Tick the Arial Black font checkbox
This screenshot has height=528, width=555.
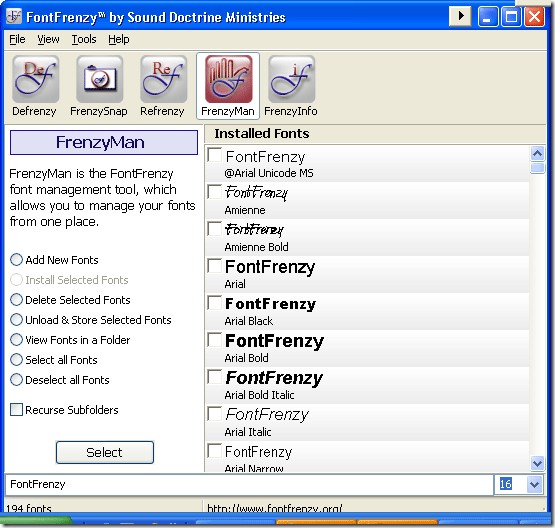point(214,303)
